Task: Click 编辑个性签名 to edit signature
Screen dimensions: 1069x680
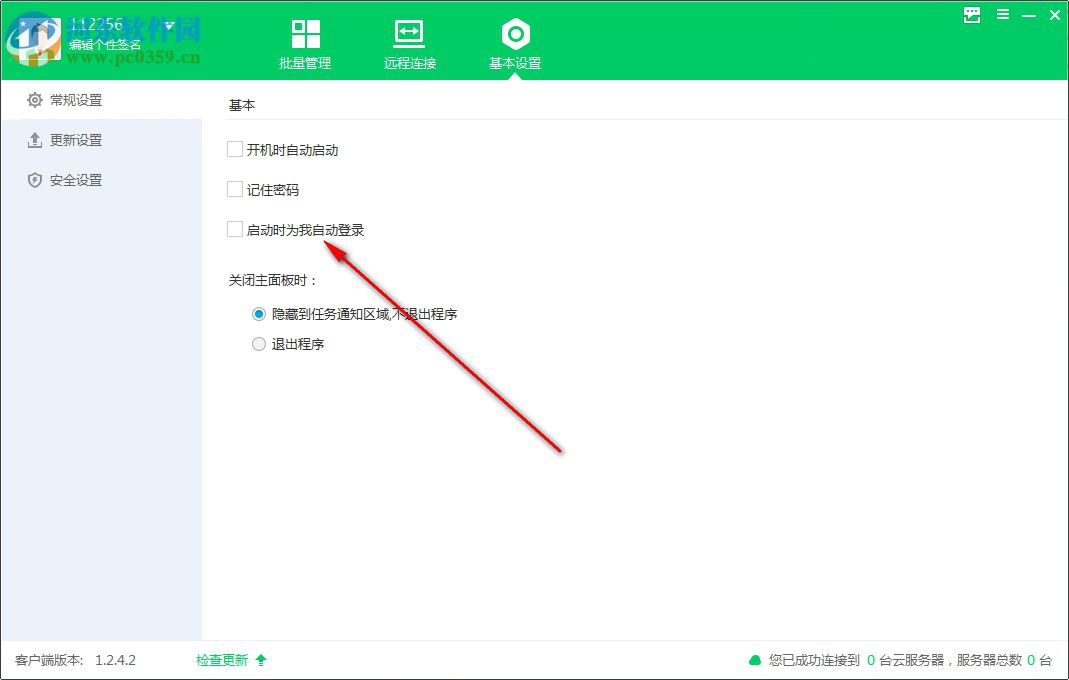Action: click(103, 45)
